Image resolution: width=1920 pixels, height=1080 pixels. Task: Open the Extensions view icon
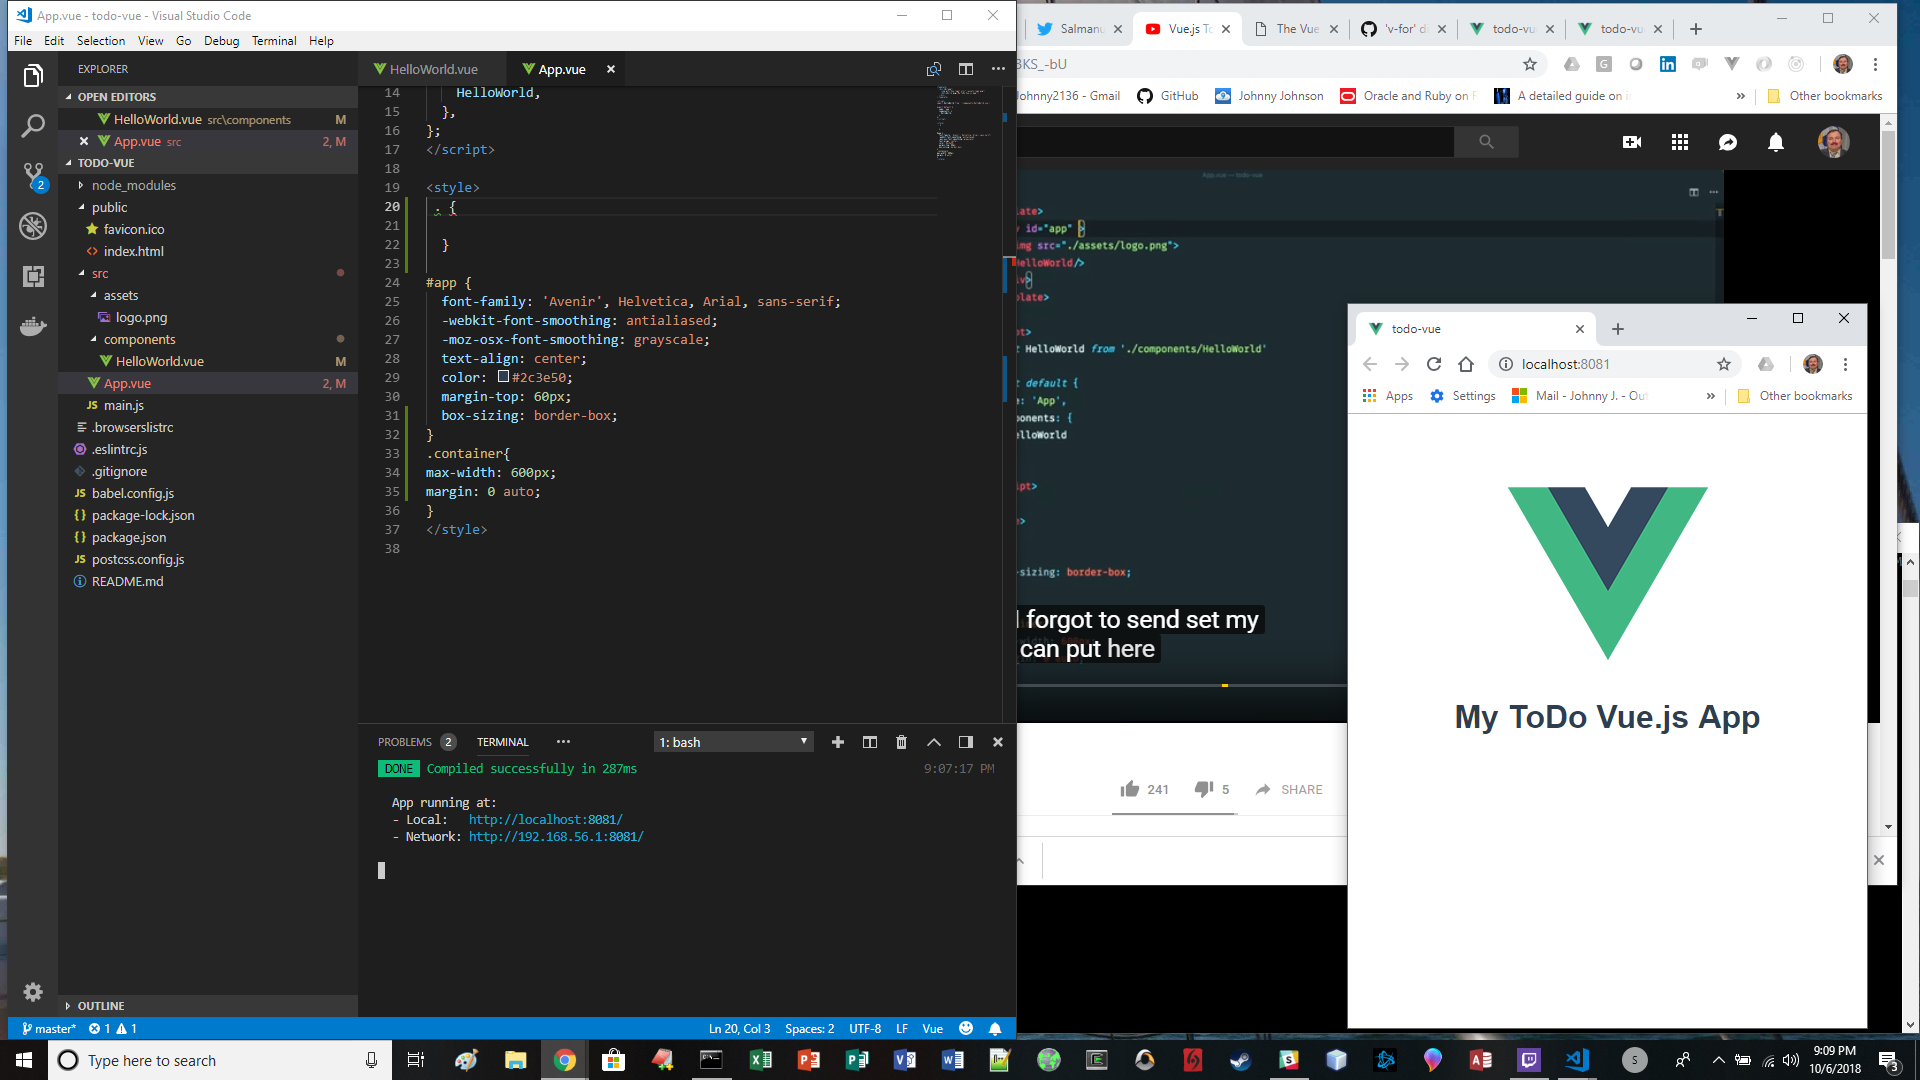[33, 277]
